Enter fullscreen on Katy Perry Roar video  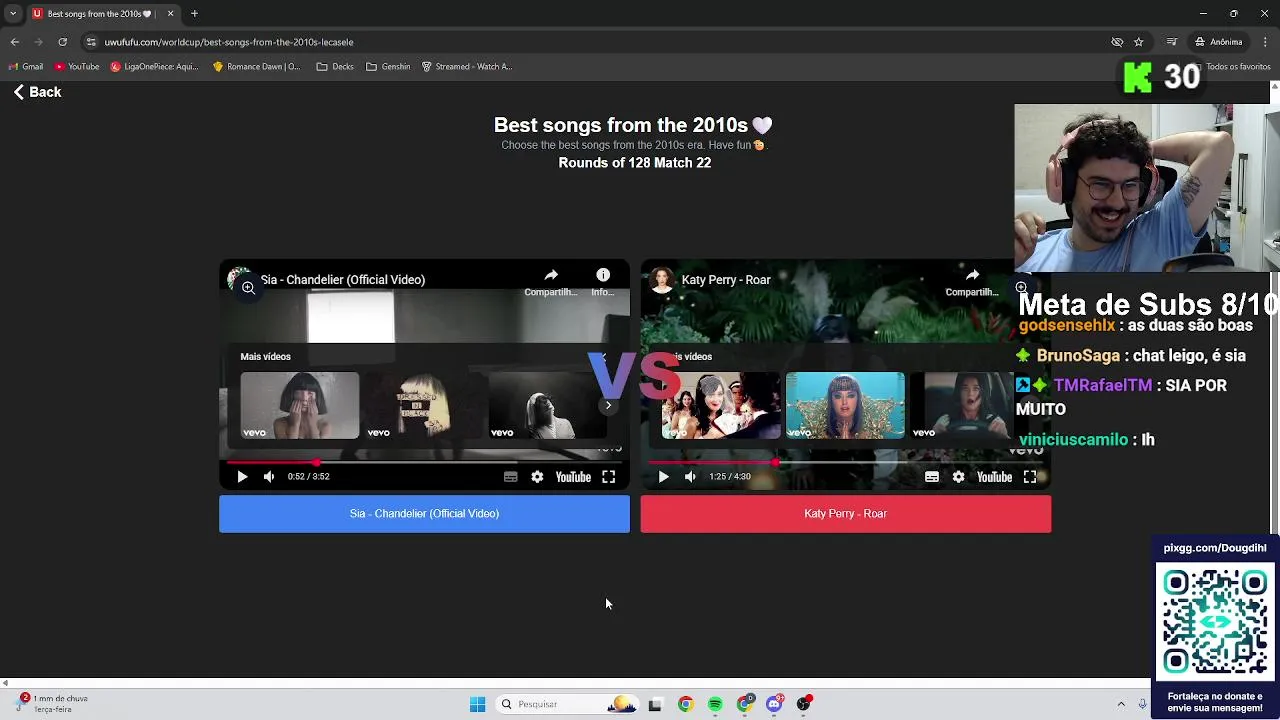point(1030,477)
